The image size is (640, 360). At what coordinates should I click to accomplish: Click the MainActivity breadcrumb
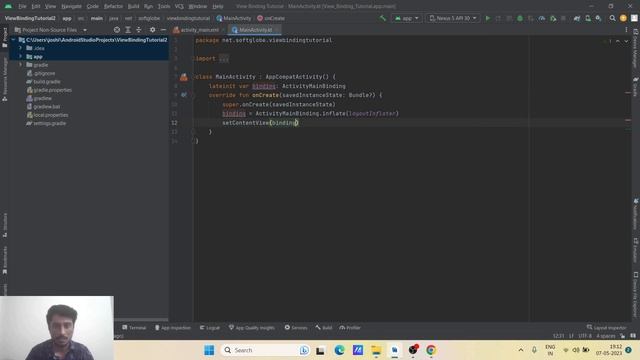234,18
